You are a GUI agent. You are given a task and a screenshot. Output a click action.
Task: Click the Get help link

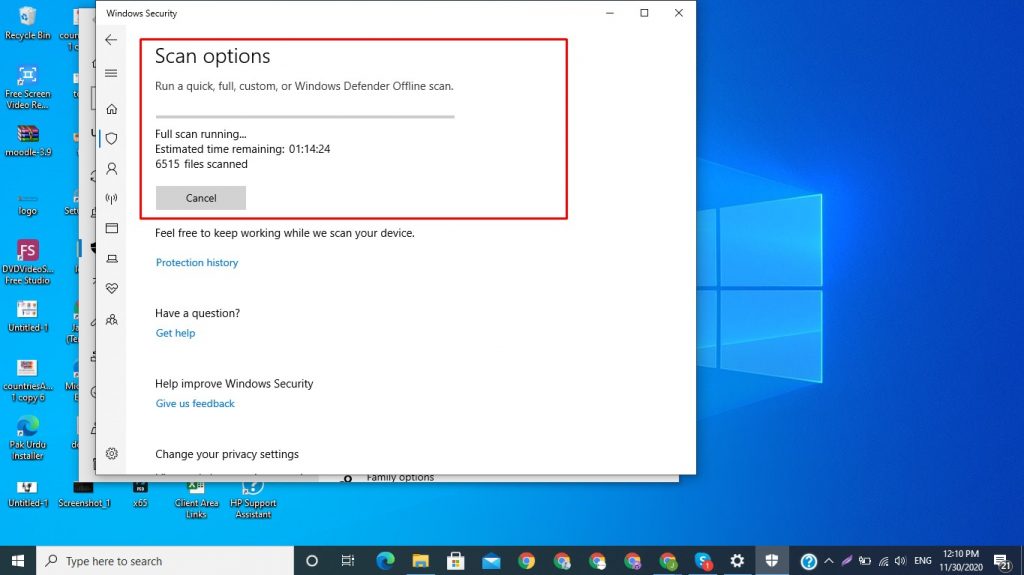coord(175,333)
